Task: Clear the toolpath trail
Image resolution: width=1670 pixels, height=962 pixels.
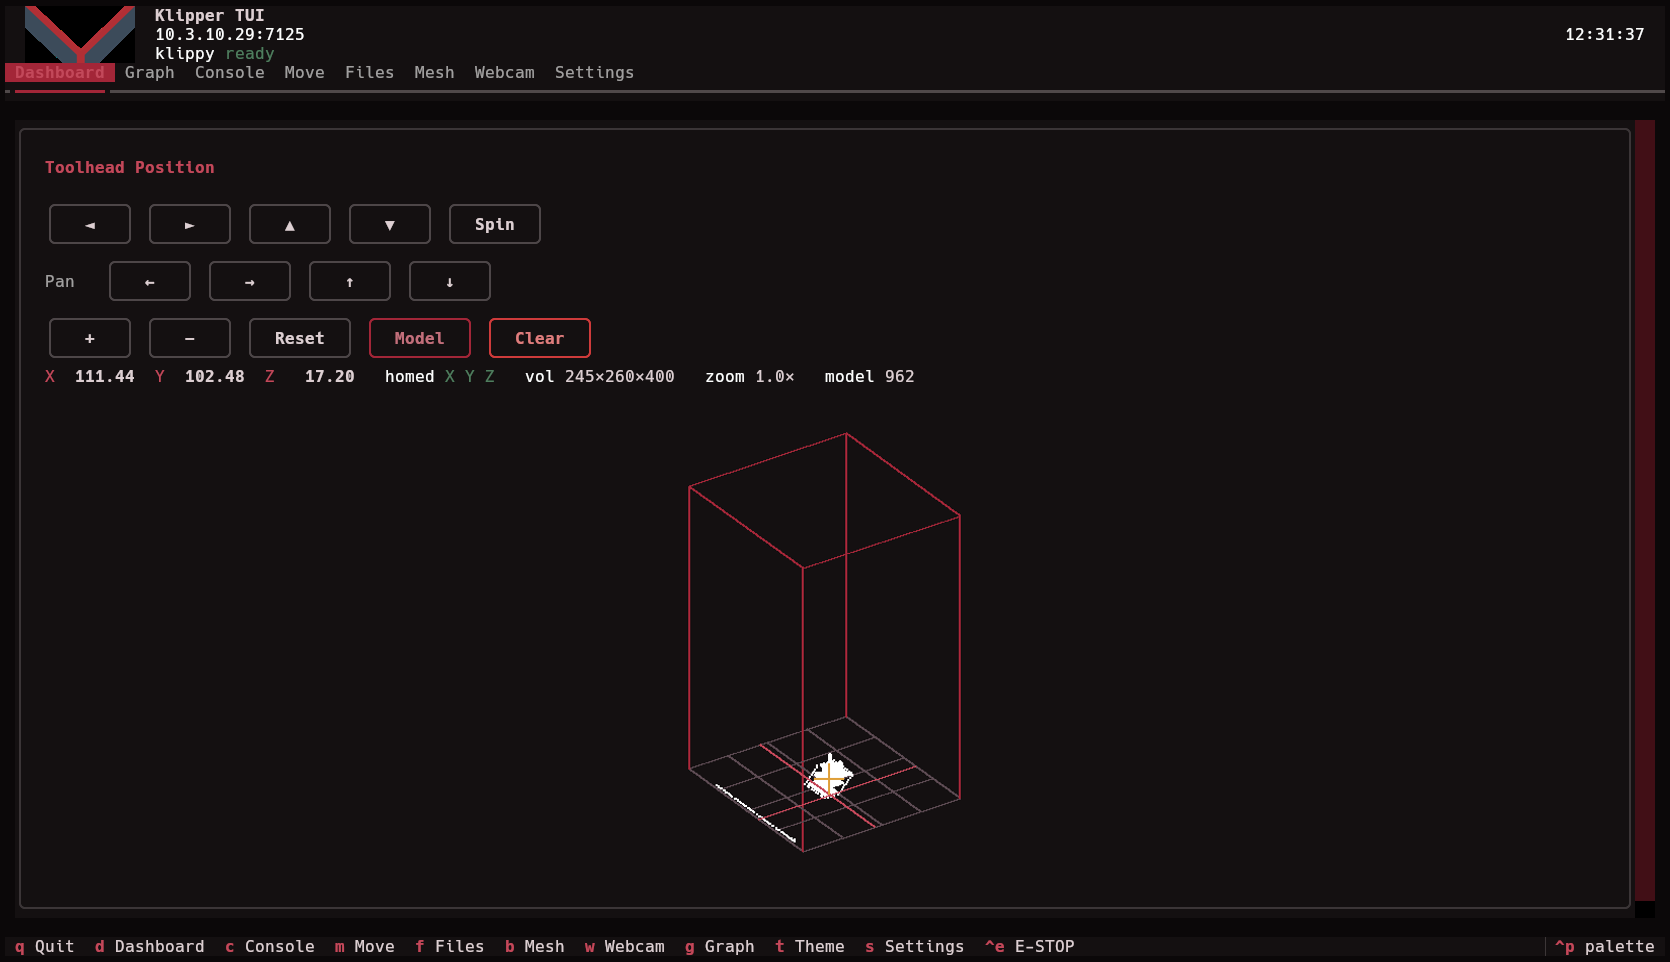Action: pyautogui.click(x=540, y=338)
